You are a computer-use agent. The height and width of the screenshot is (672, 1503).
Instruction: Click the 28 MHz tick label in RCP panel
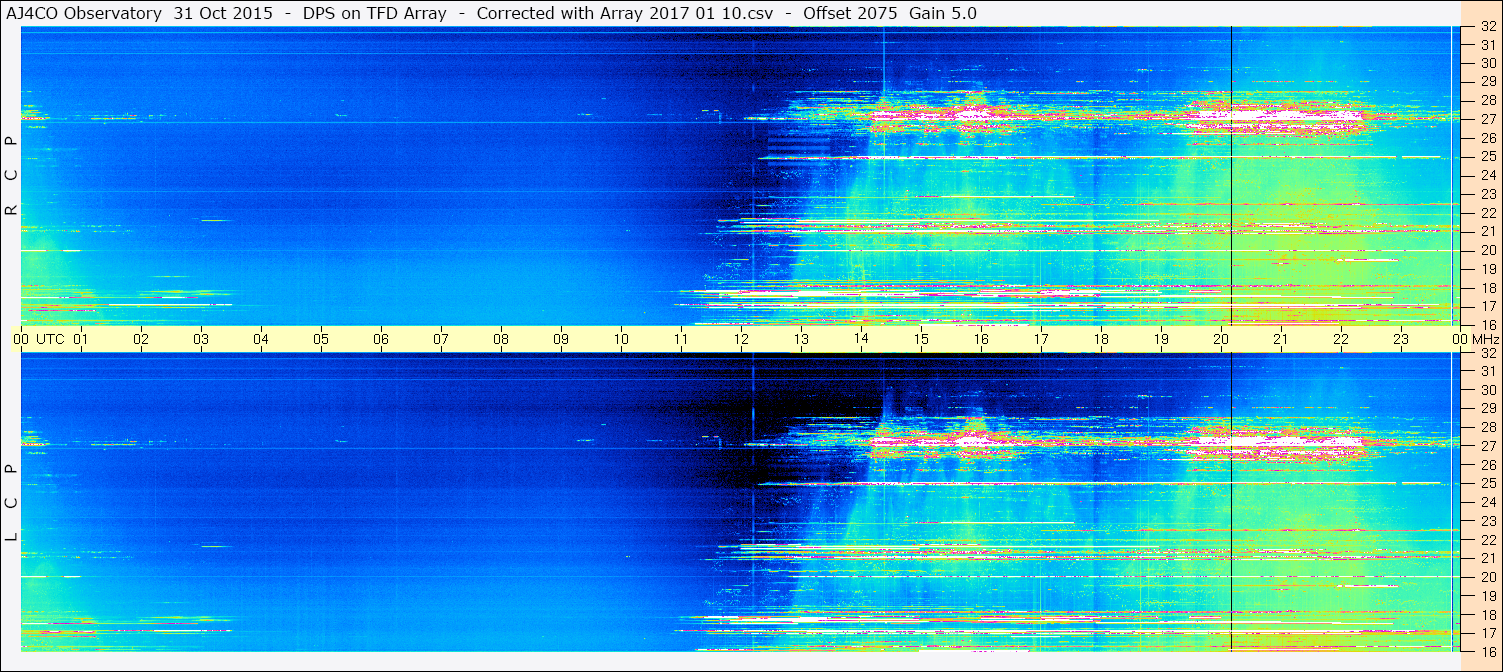1487,100
